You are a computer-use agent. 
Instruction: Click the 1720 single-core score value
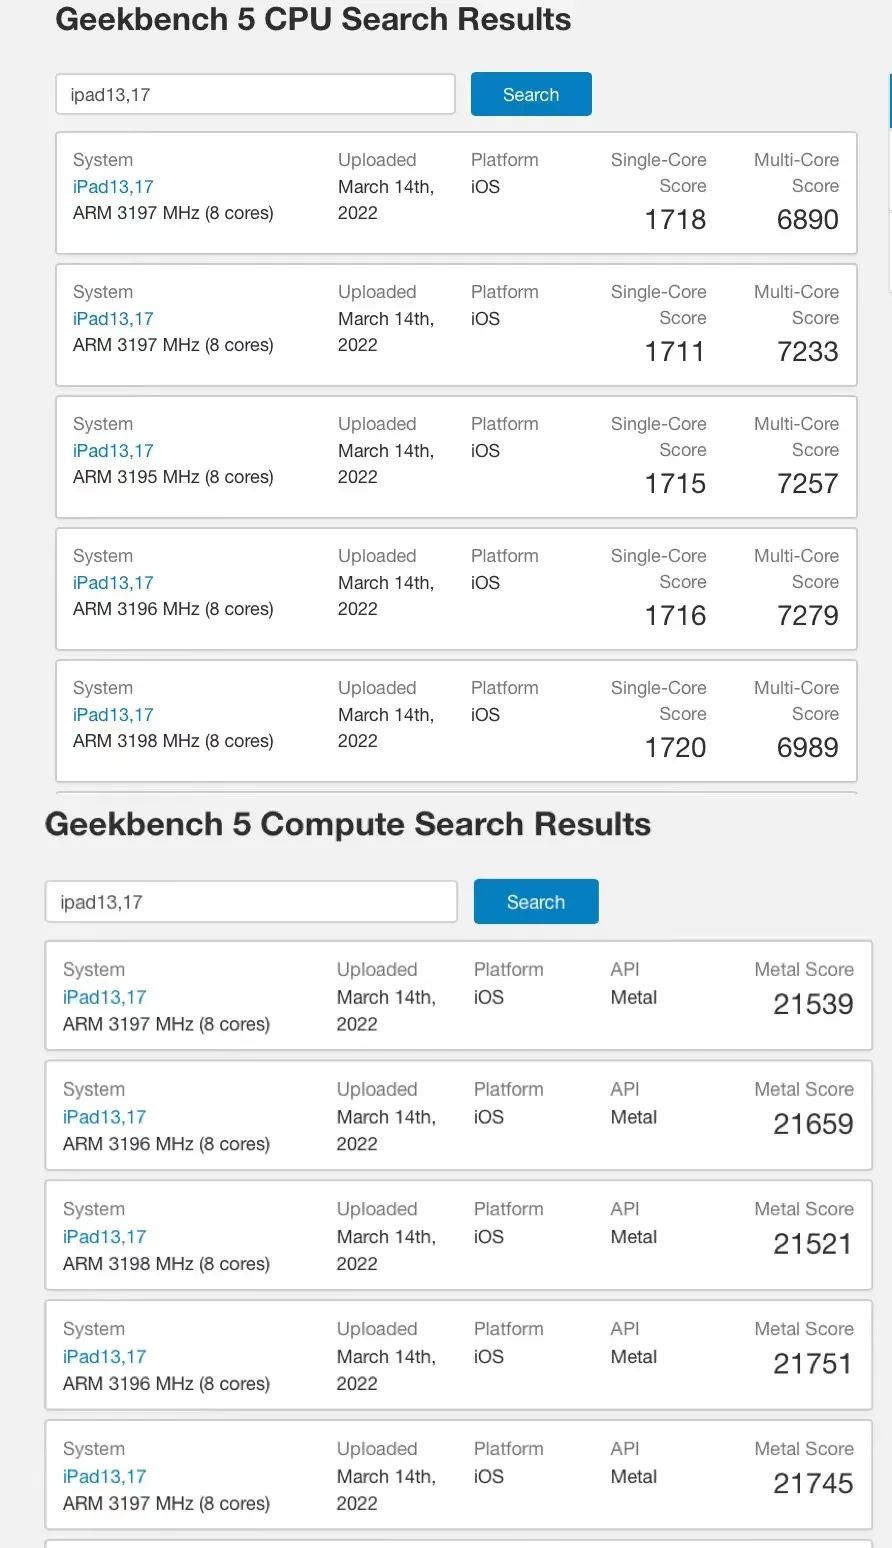pos(675,748)
